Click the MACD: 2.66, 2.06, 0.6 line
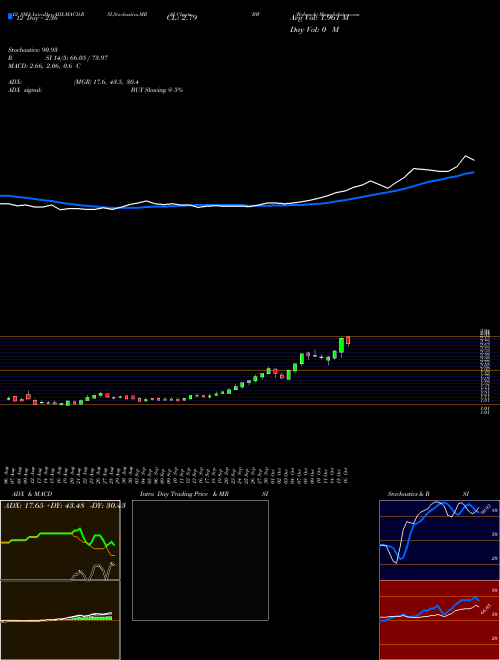 44,66
